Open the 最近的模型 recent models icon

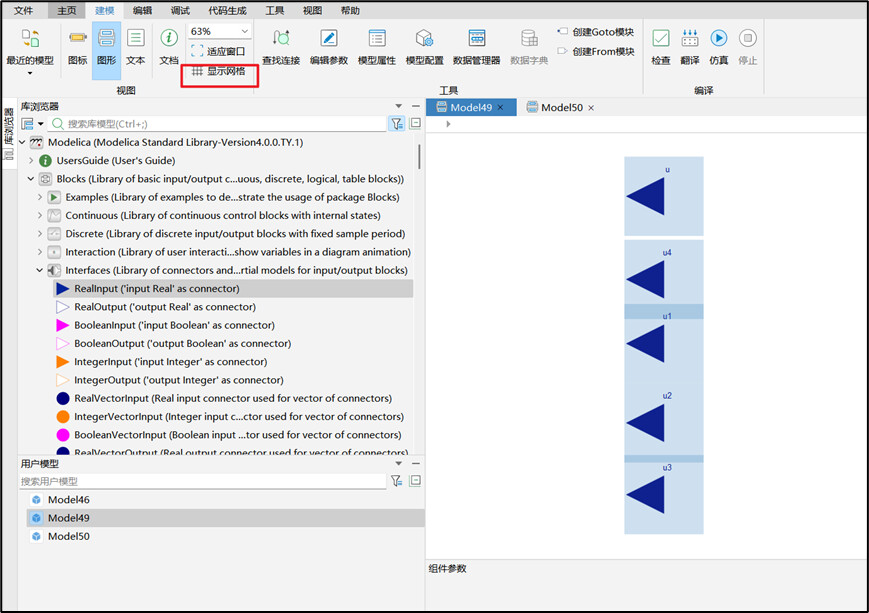click(30, 39)
